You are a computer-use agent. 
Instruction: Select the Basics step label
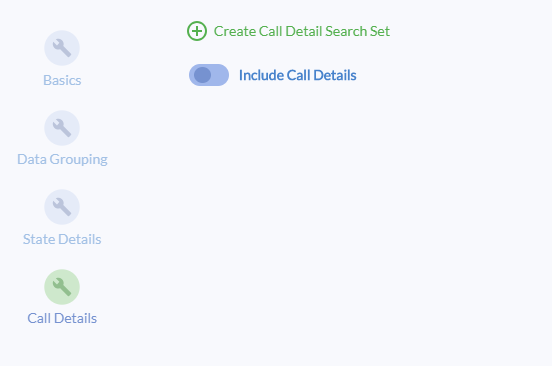[62, 80]
